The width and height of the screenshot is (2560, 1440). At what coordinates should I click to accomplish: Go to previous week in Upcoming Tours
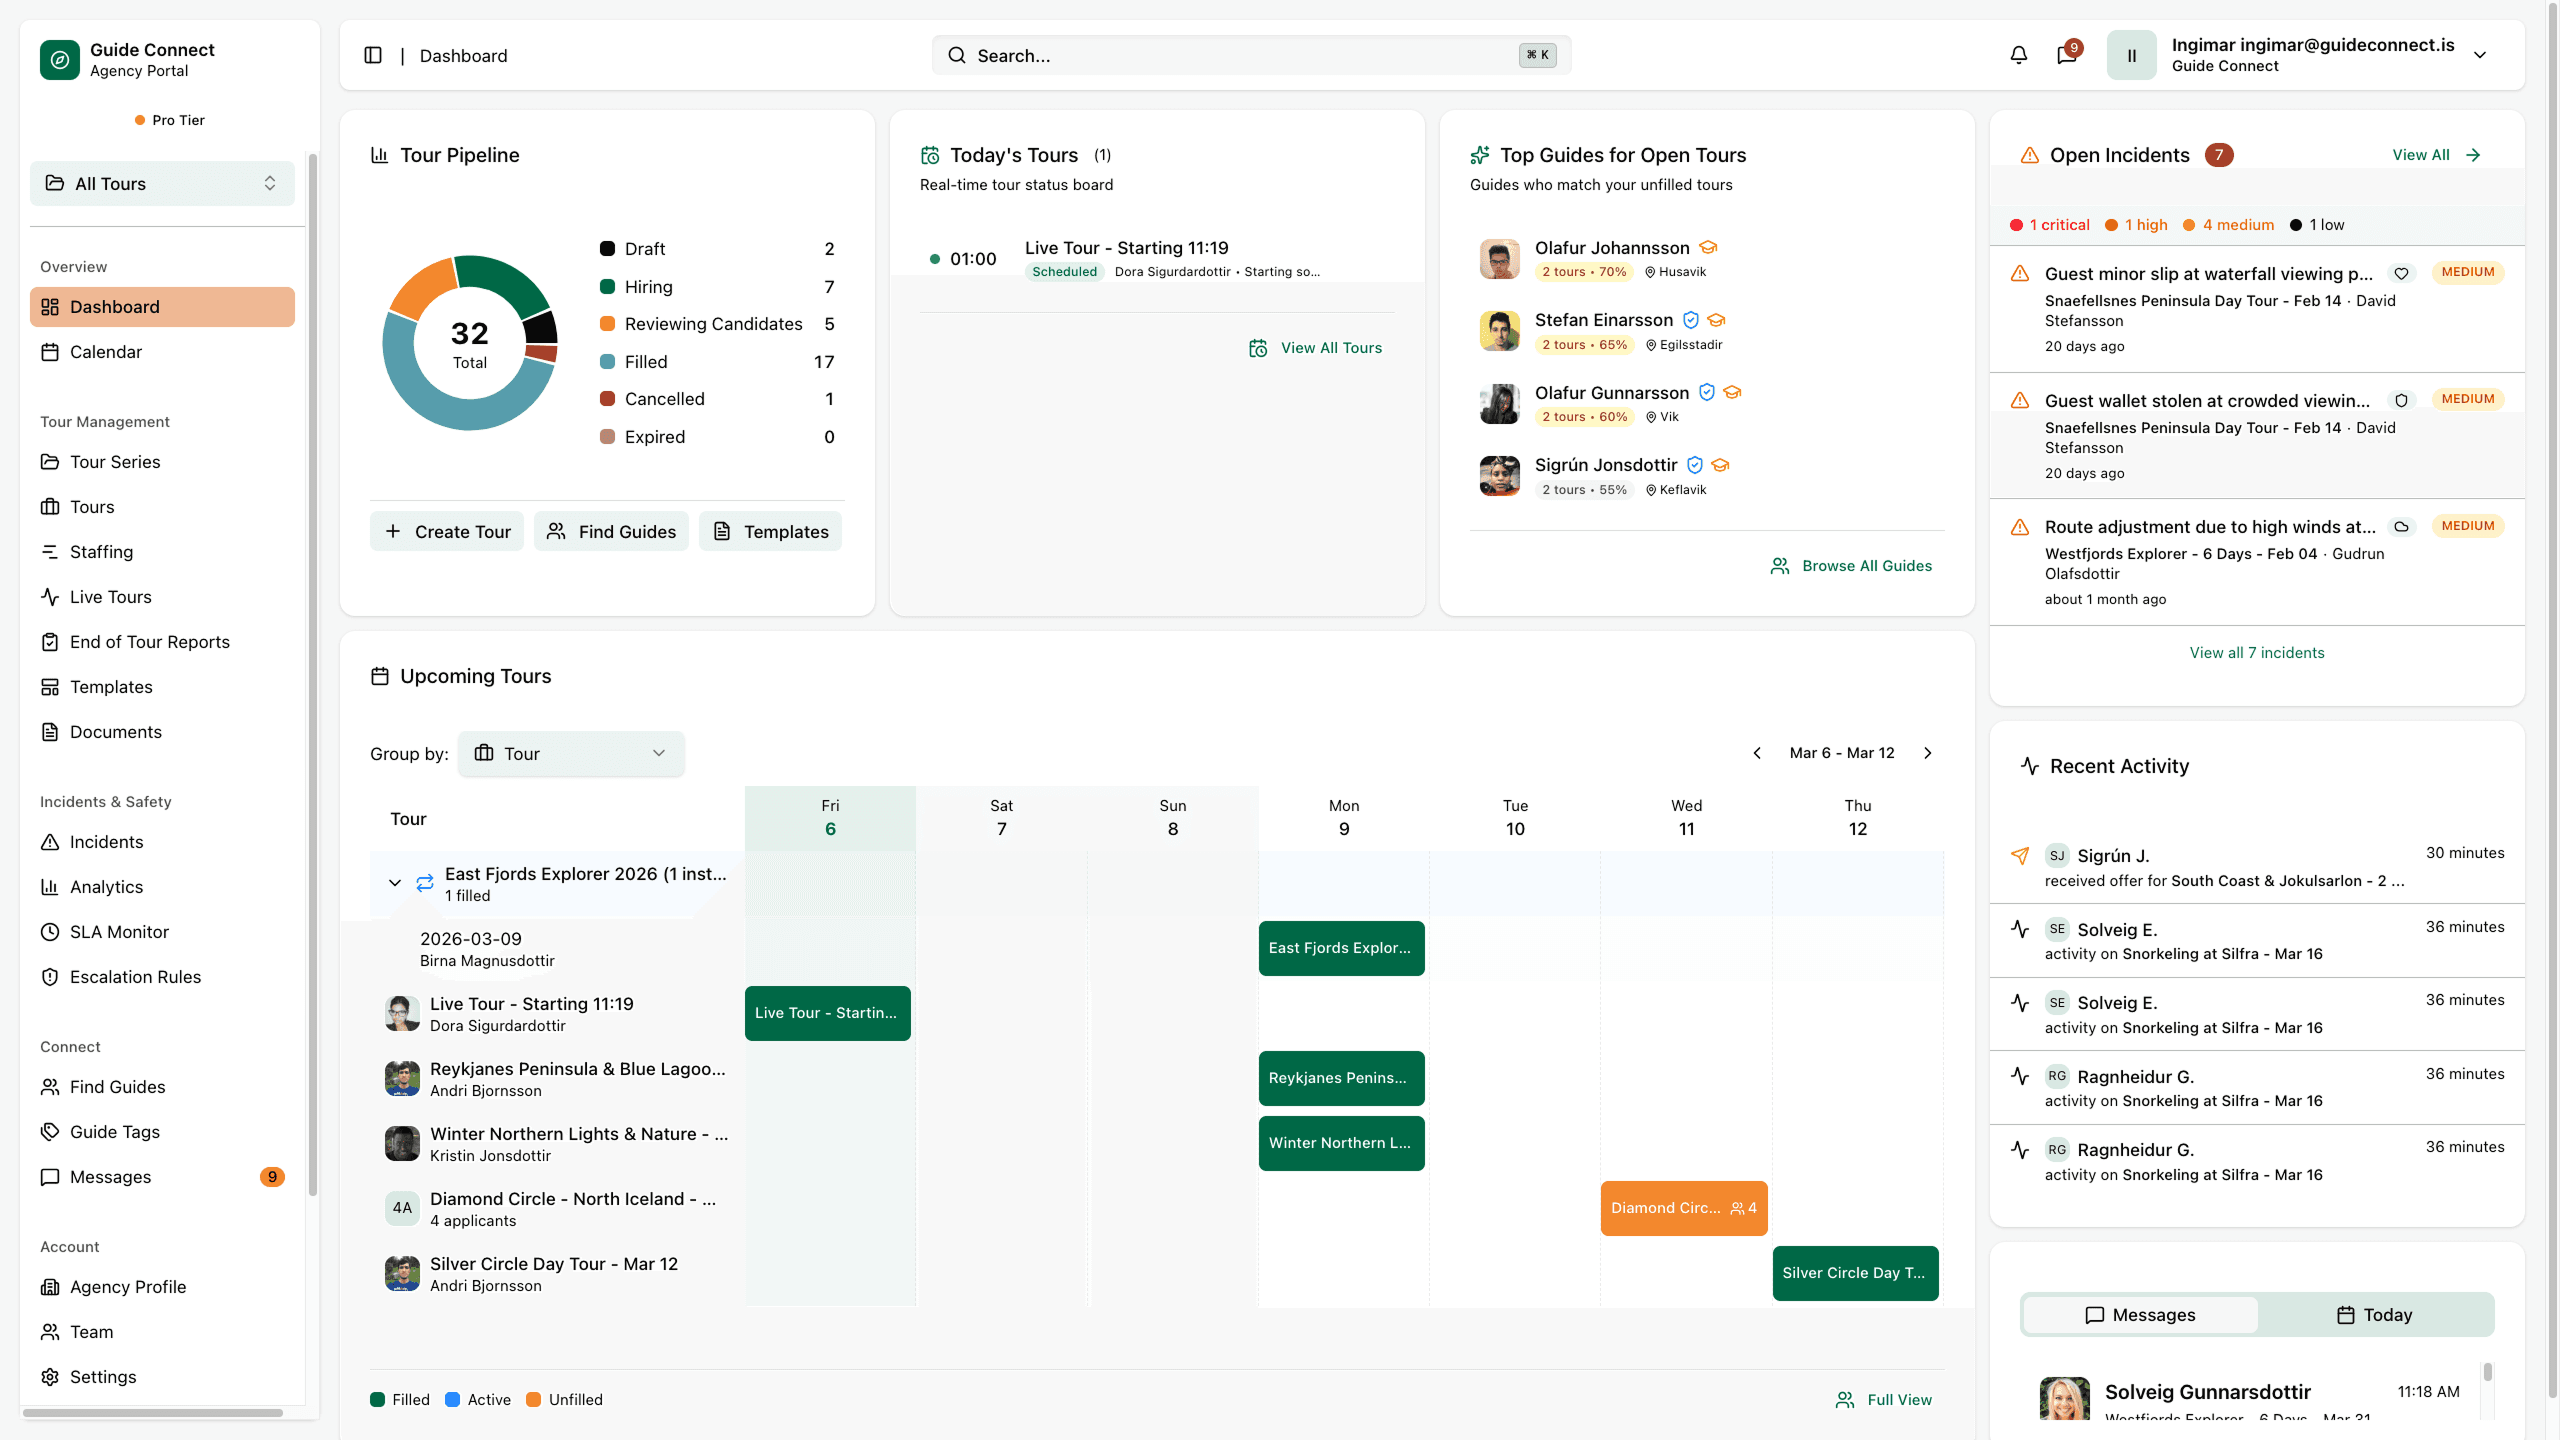pyautogui.click(x=1757, y=753)
